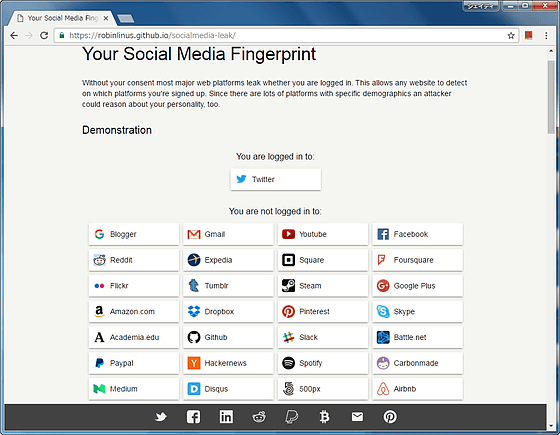Click the Expedia plane icon
Viewport: 560px width, 435px height.
pos(194,260)
